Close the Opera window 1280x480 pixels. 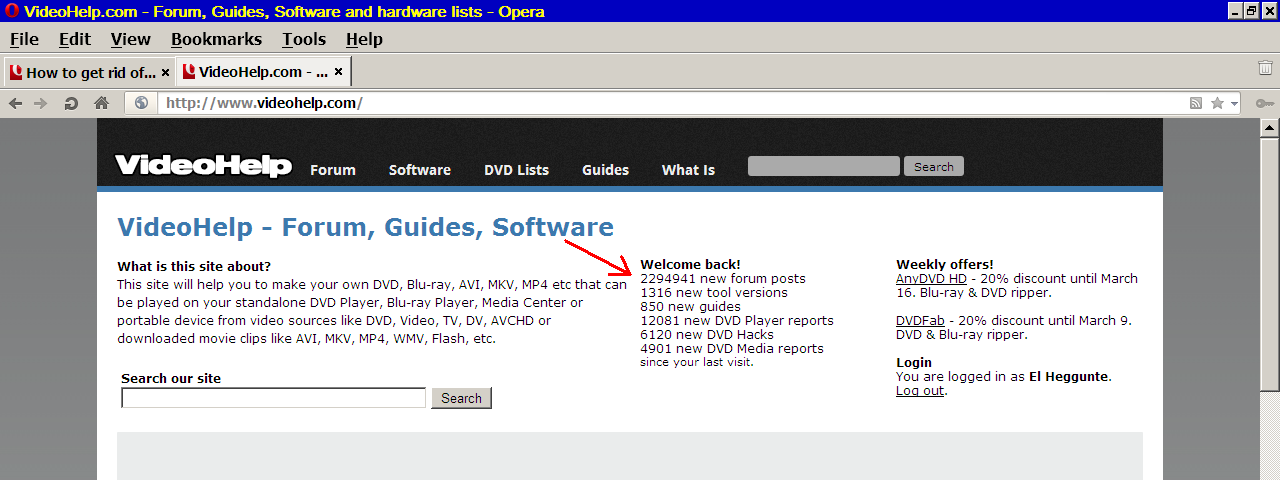(x=1269, y=11)
